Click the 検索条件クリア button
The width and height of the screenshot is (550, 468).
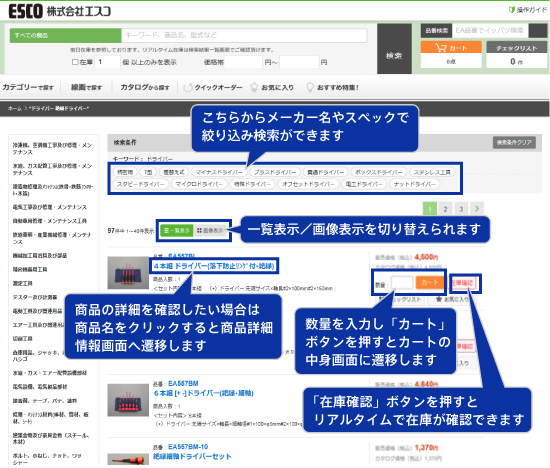[514, 142]
